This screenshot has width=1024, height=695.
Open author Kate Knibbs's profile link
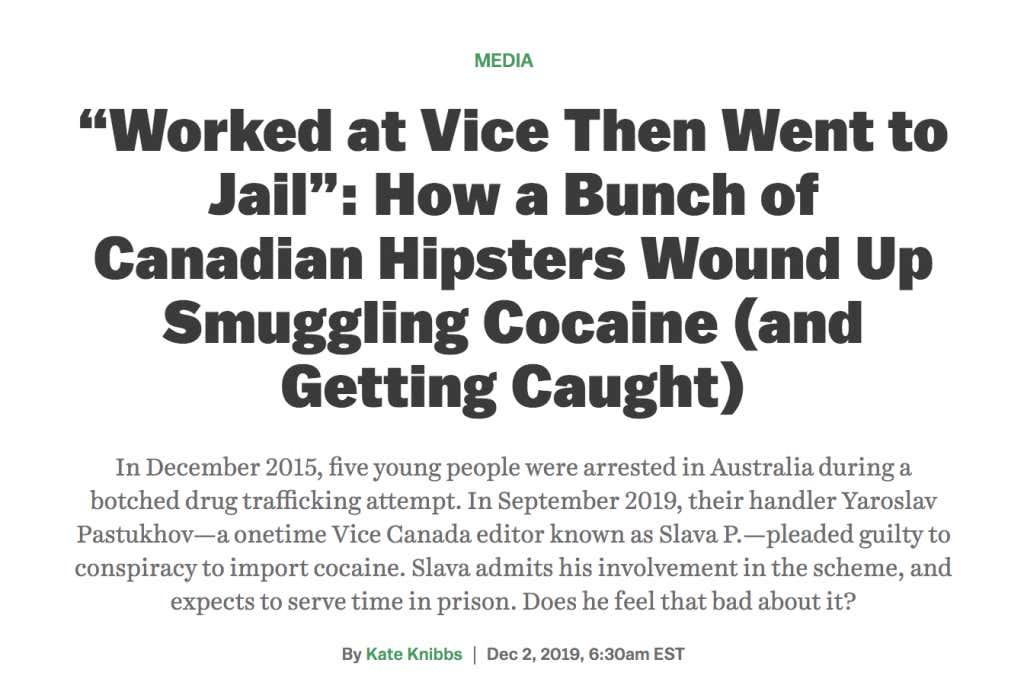[414, 655]
